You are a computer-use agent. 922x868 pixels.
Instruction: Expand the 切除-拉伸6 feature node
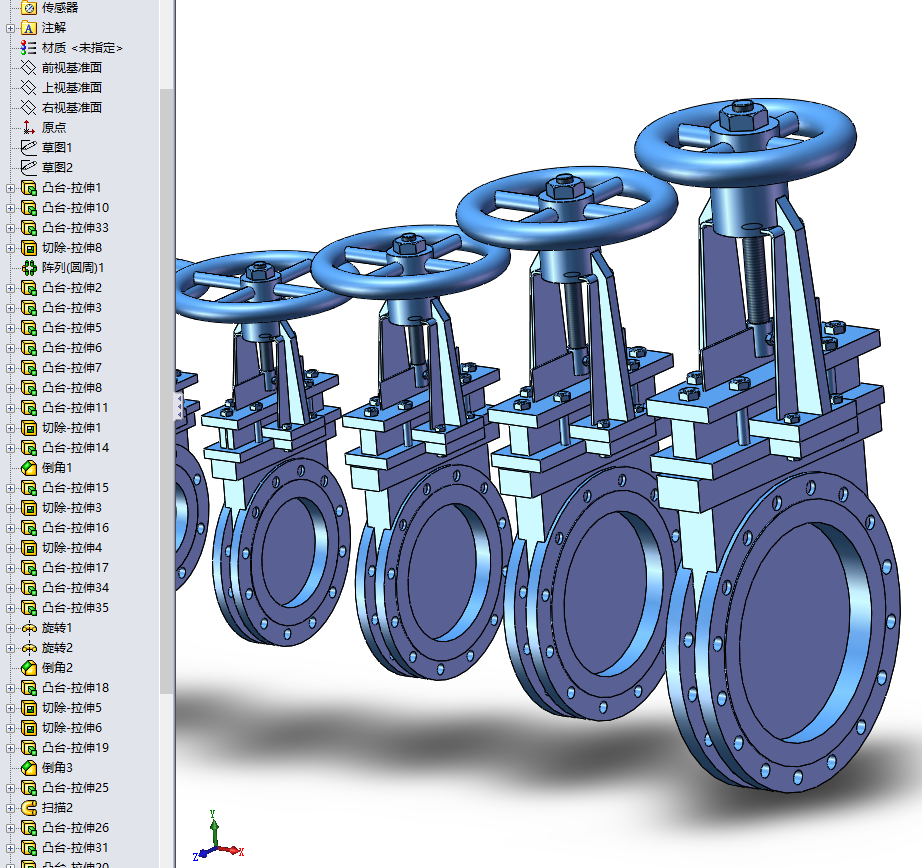[10, 728]
